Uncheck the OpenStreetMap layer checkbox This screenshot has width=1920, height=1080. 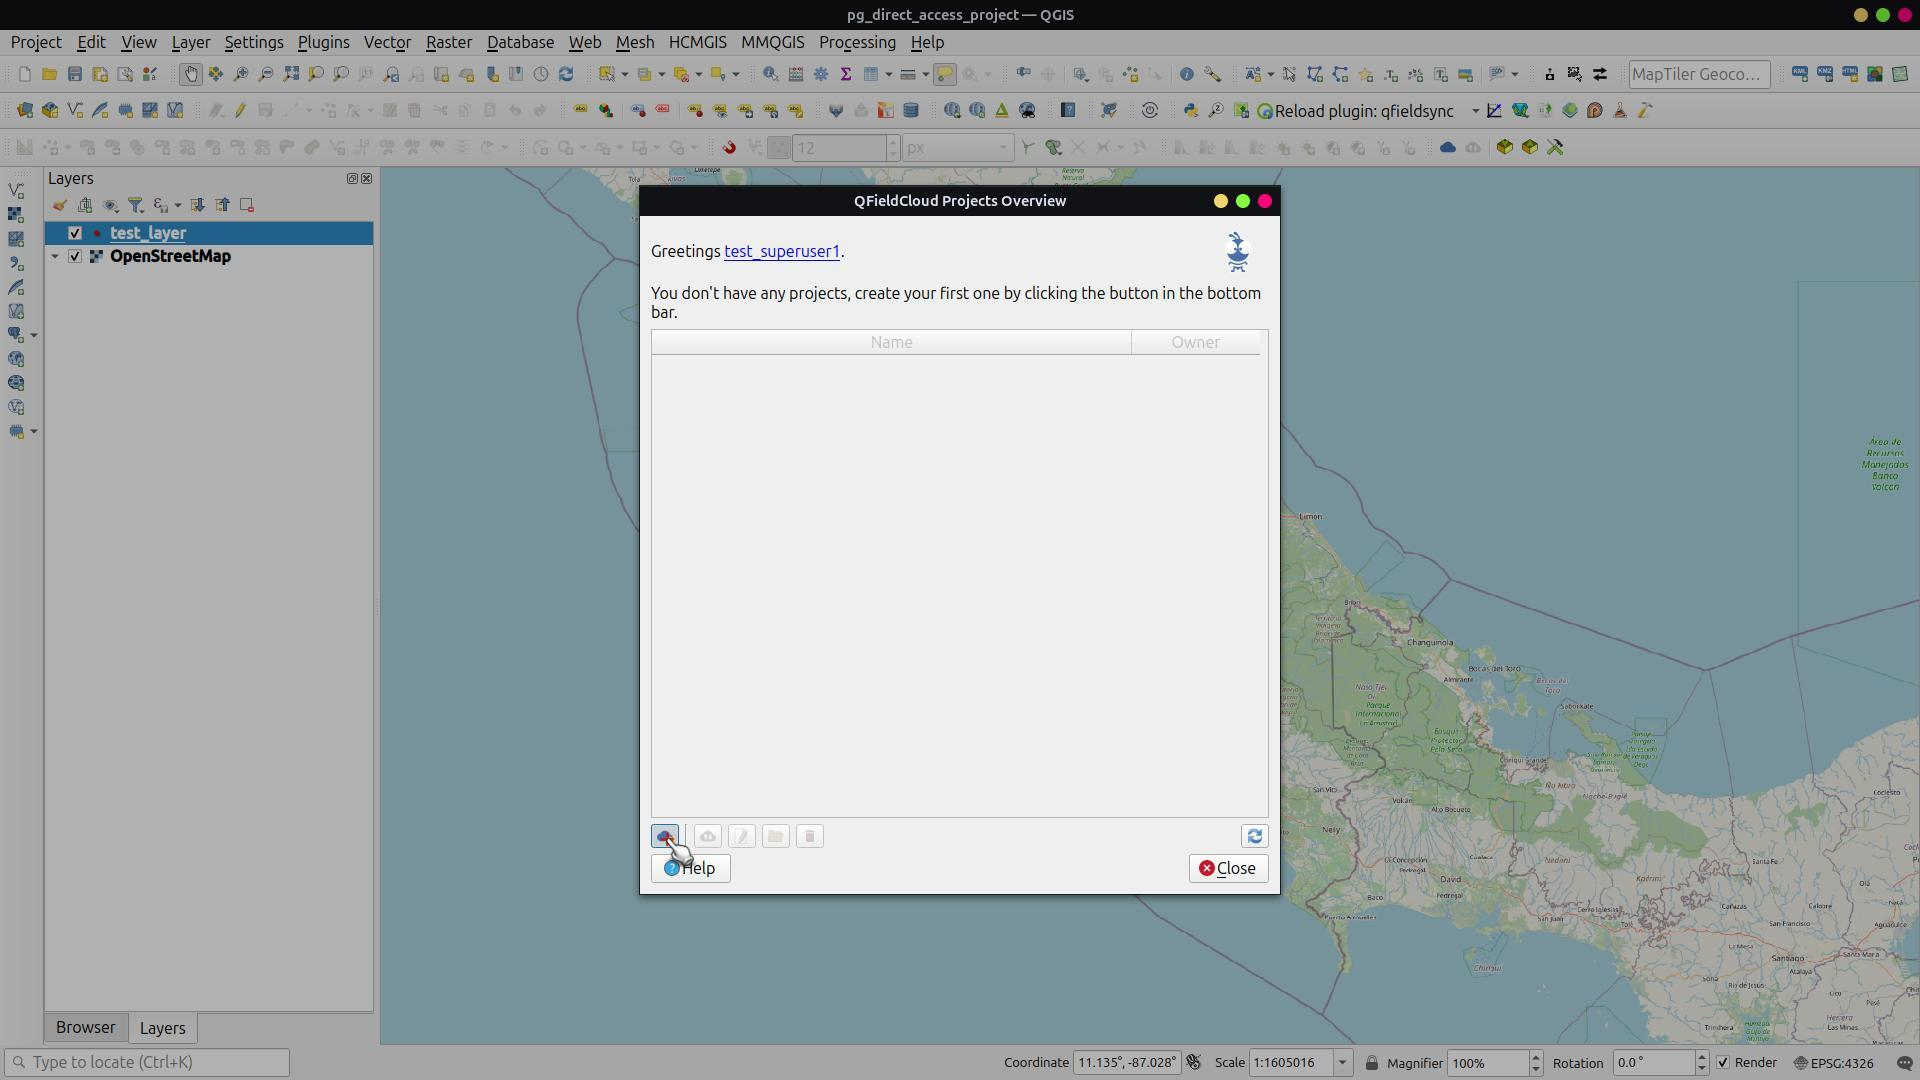pyautogui.click(x=75, y=256)
